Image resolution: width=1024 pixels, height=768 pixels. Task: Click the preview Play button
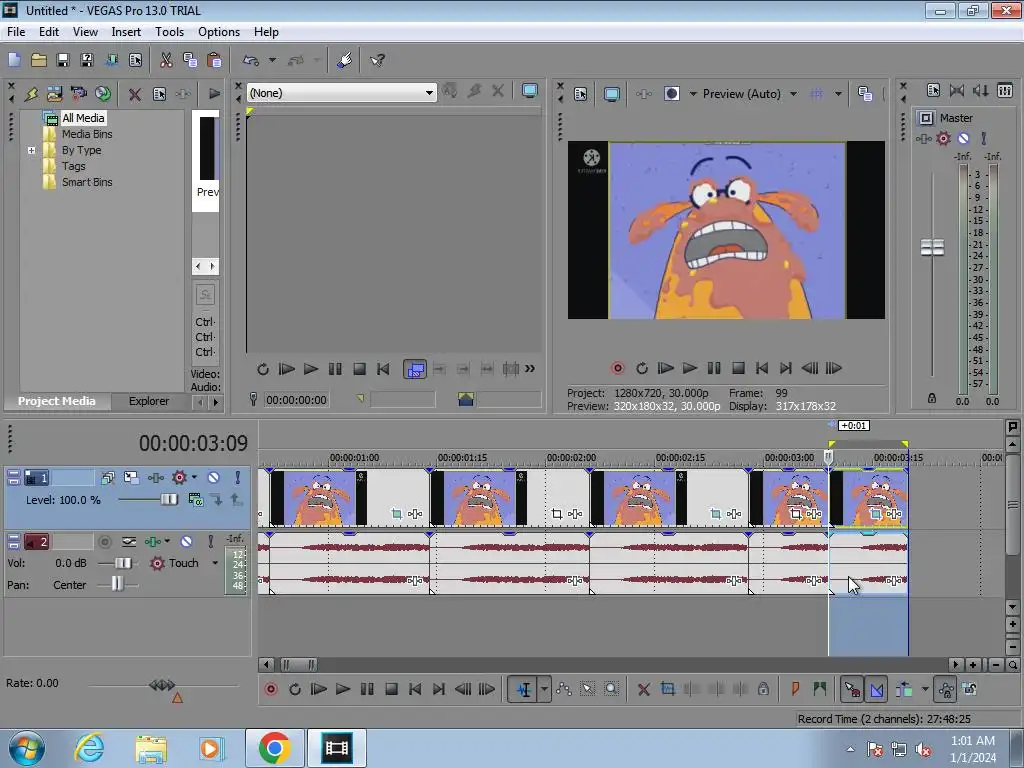pos(690,368)
